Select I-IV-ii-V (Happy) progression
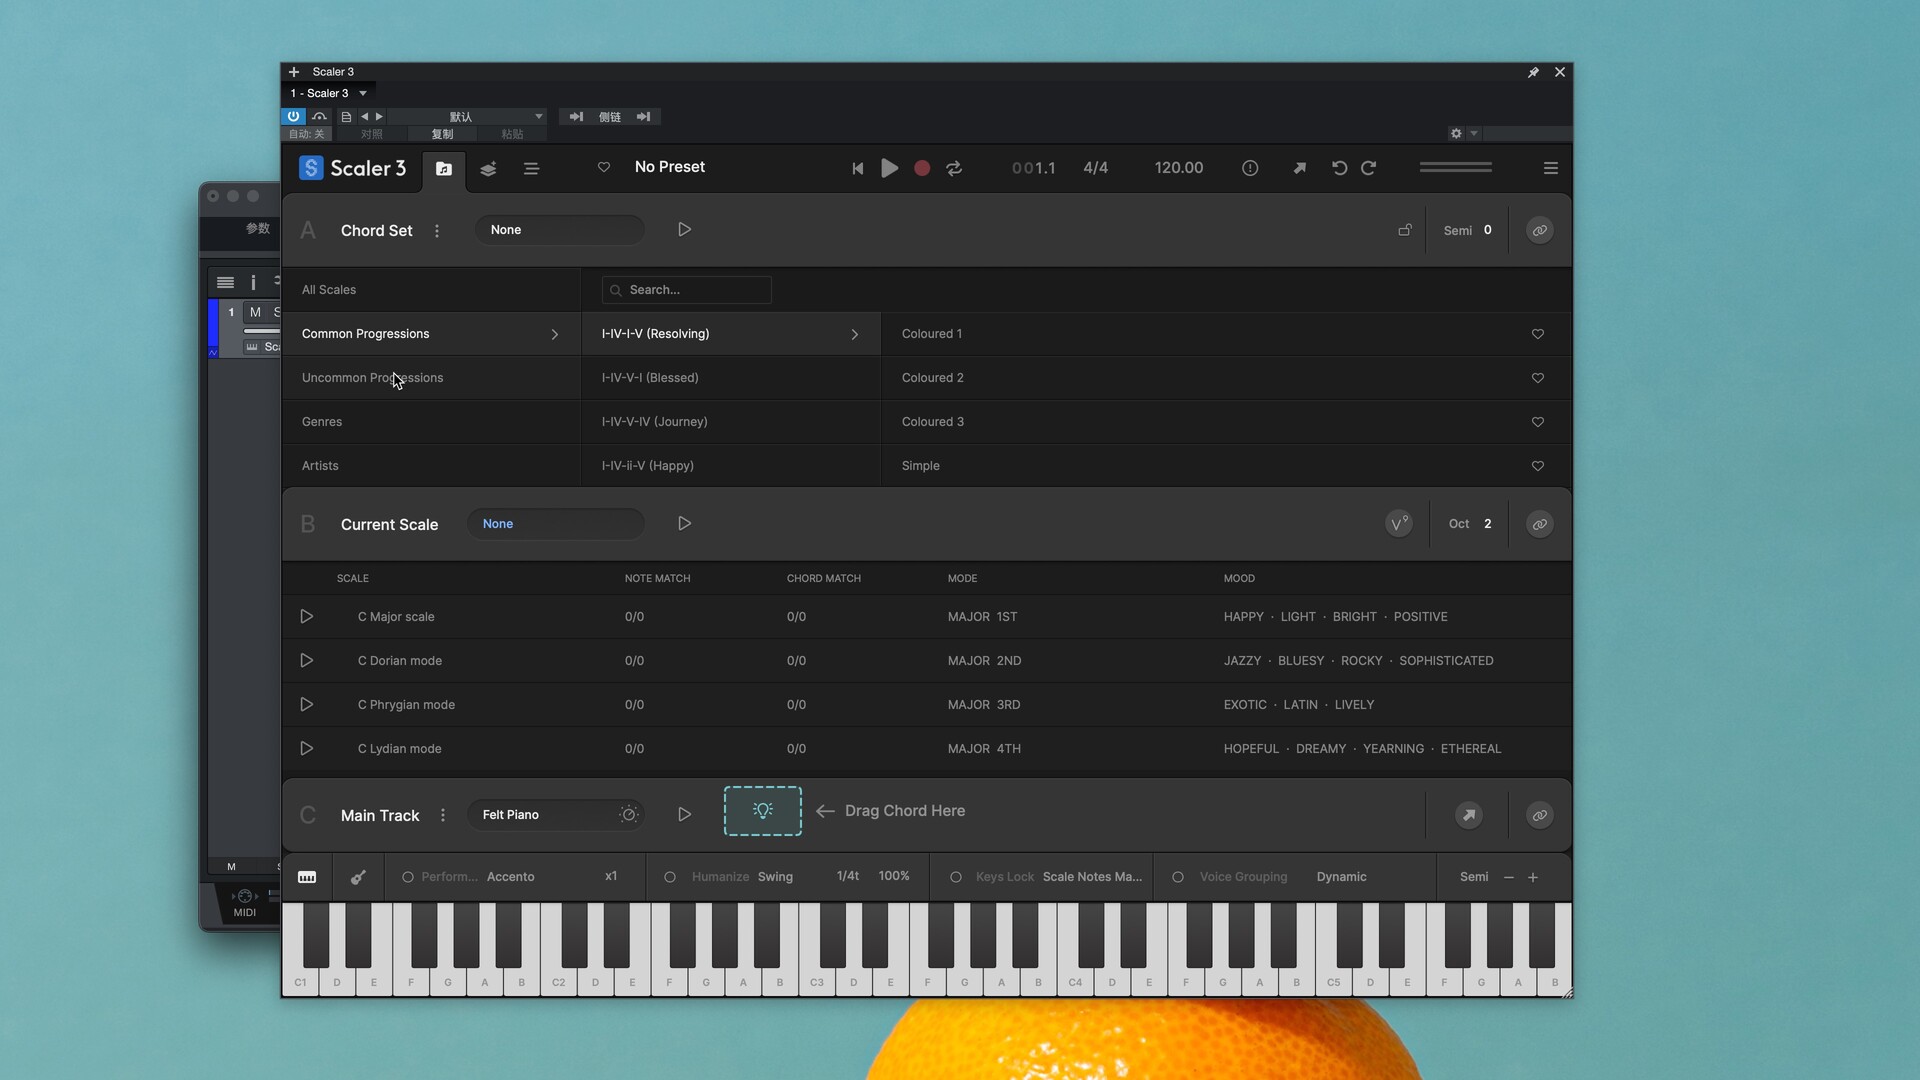 [x=731, y=466]
